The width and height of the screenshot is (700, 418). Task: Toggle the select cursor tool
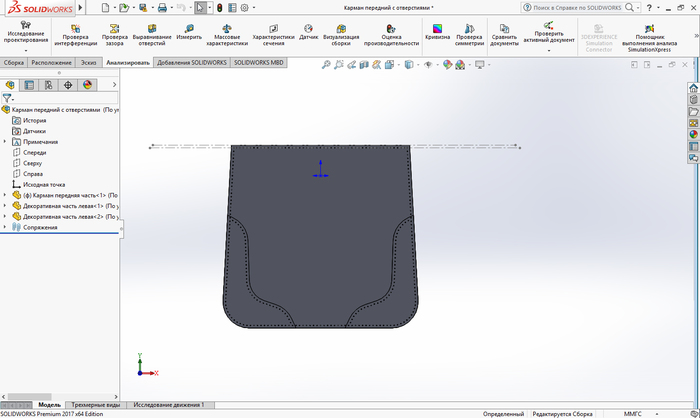pos(200,7)
